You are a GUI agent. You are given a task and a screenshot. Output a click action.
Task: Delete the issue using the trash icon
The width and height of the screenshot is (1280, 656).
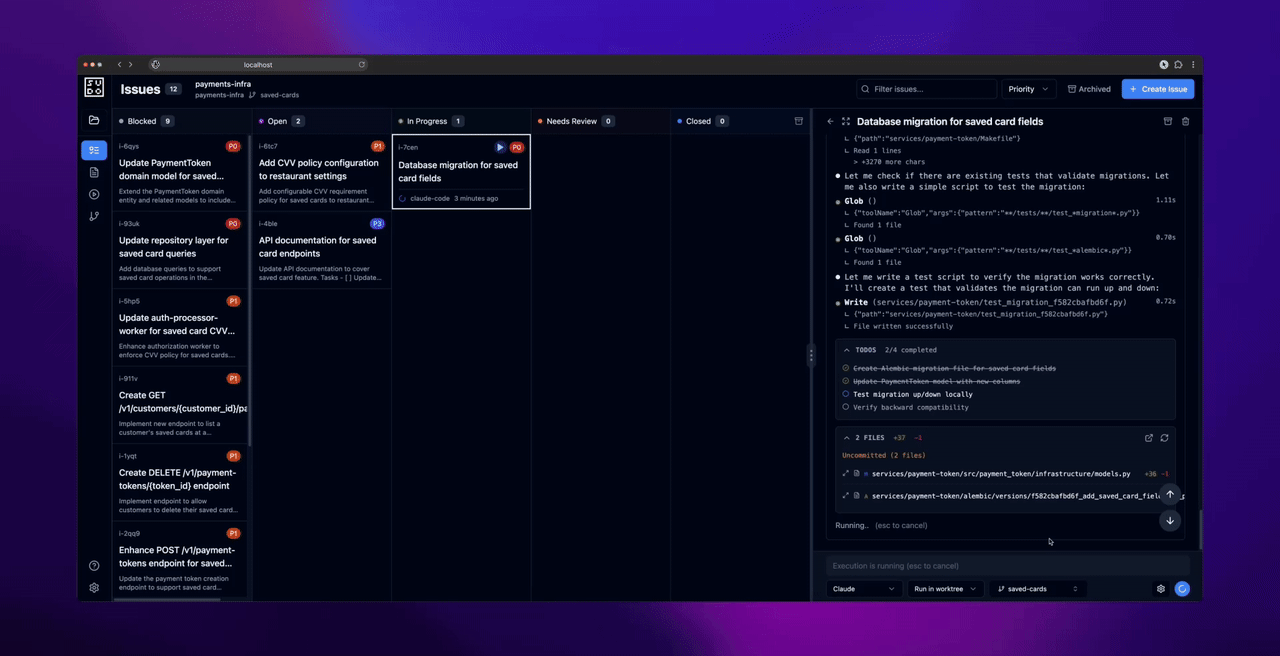tap(1186, 121)
